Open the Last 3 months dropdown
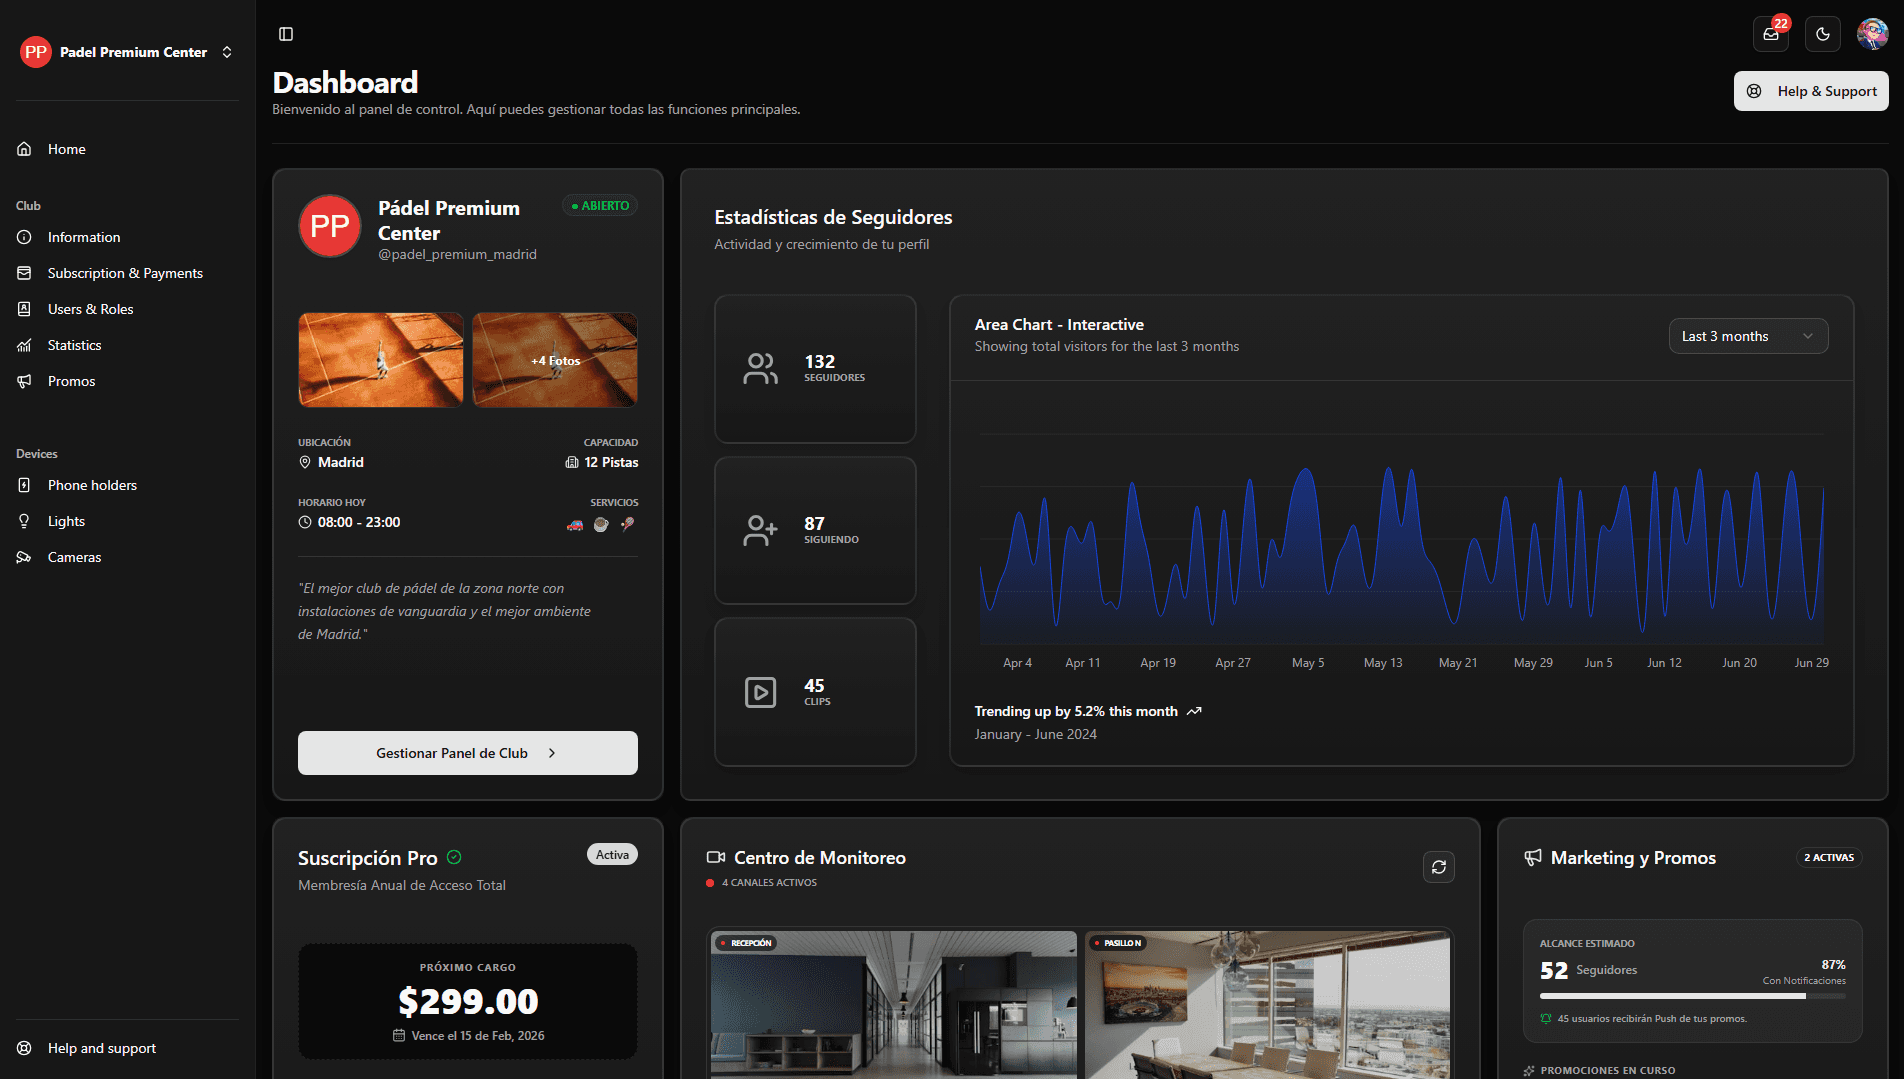The height and width of the screenshot is (1079, 1904). point(1748,335)
